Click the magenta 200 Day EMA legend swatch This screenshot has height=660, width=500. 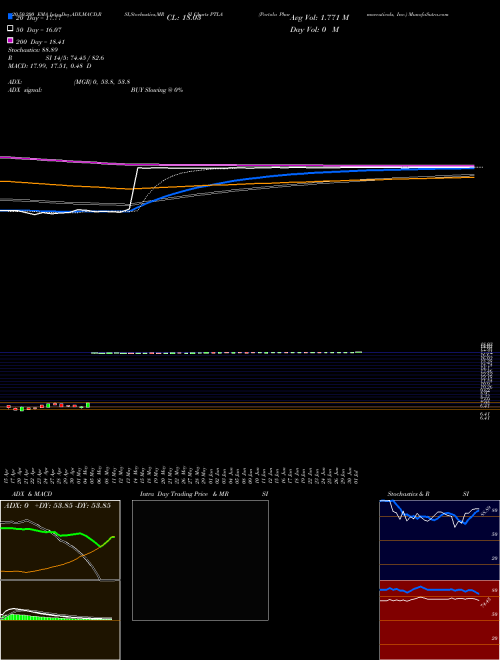tap(10, 40)
